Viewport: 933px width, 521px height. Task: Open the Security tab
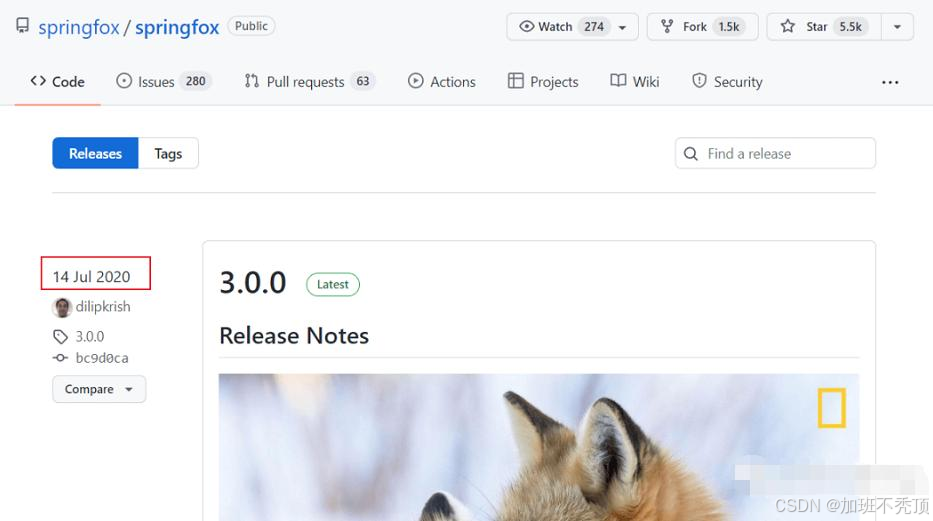(x=727, y=81)
